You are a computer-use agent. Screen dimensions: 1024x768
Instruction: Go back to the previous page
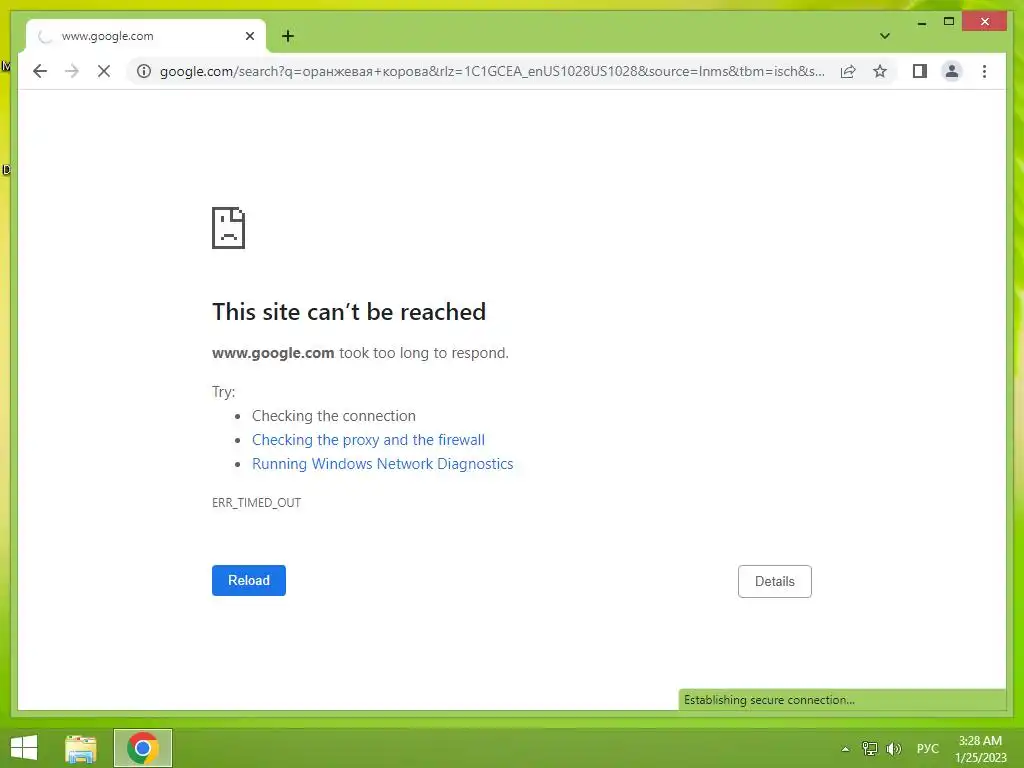[x=40, y=71]
